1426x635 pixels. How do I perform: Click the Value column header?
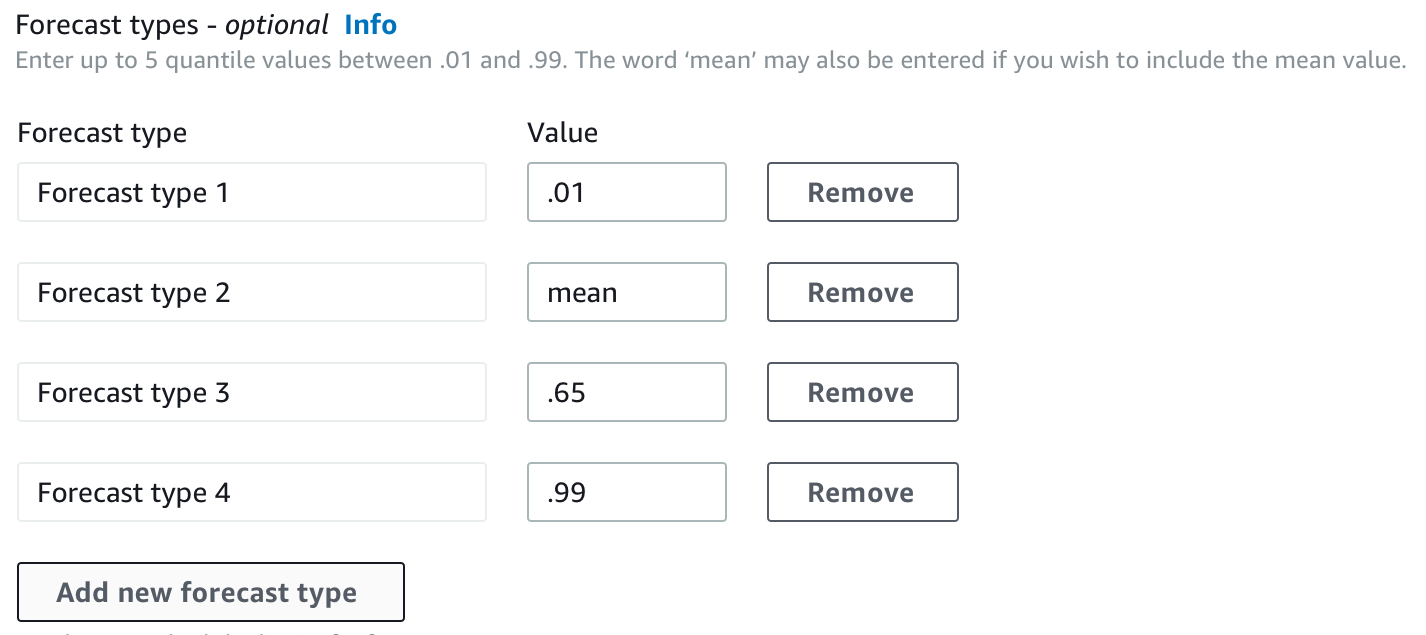tap(562, 132)
